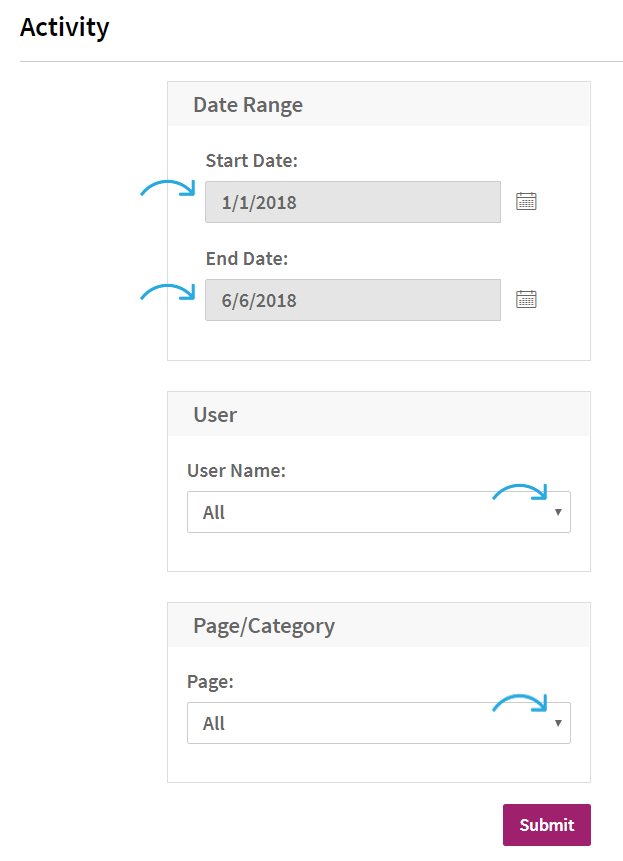
Task: Click the Page: label
Action: coord(210,681)
